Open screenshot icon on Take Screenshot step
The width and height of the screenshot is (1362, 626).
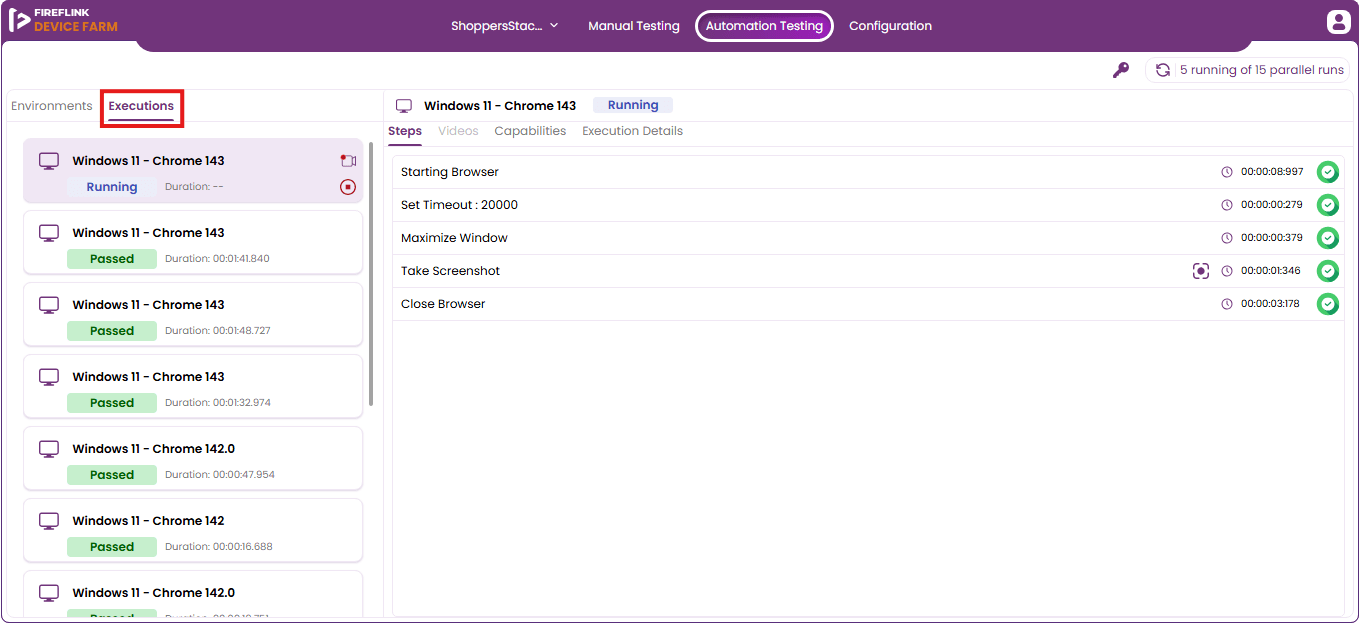[x=1201, y=271]
